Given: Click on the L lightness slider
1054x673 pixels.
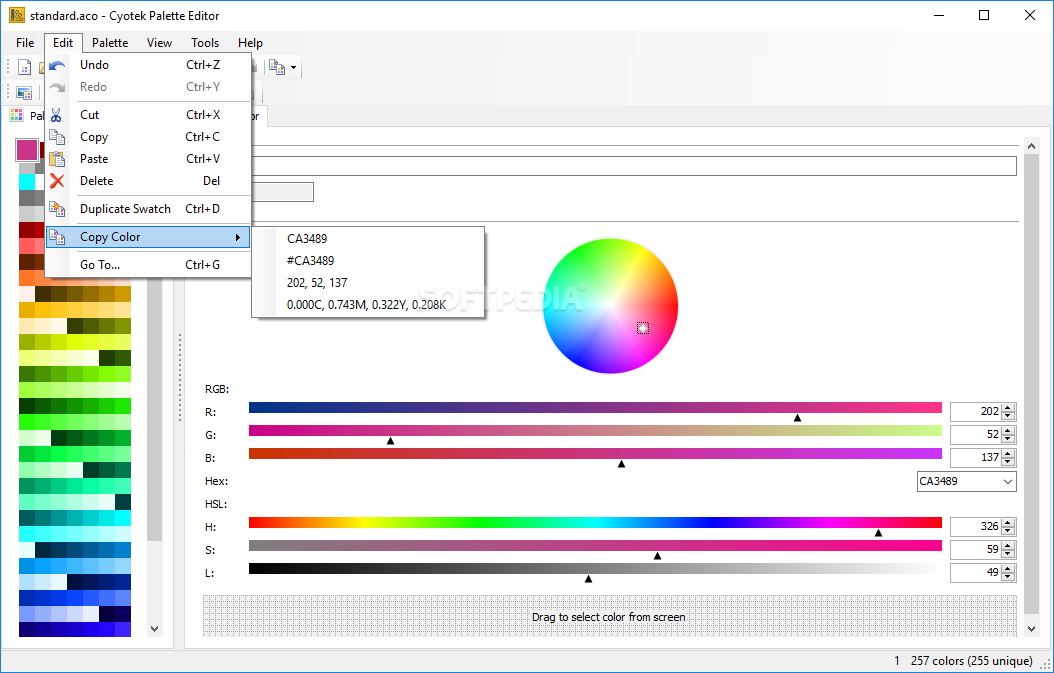Looking at the screenshot, I should tap(595, 568).
